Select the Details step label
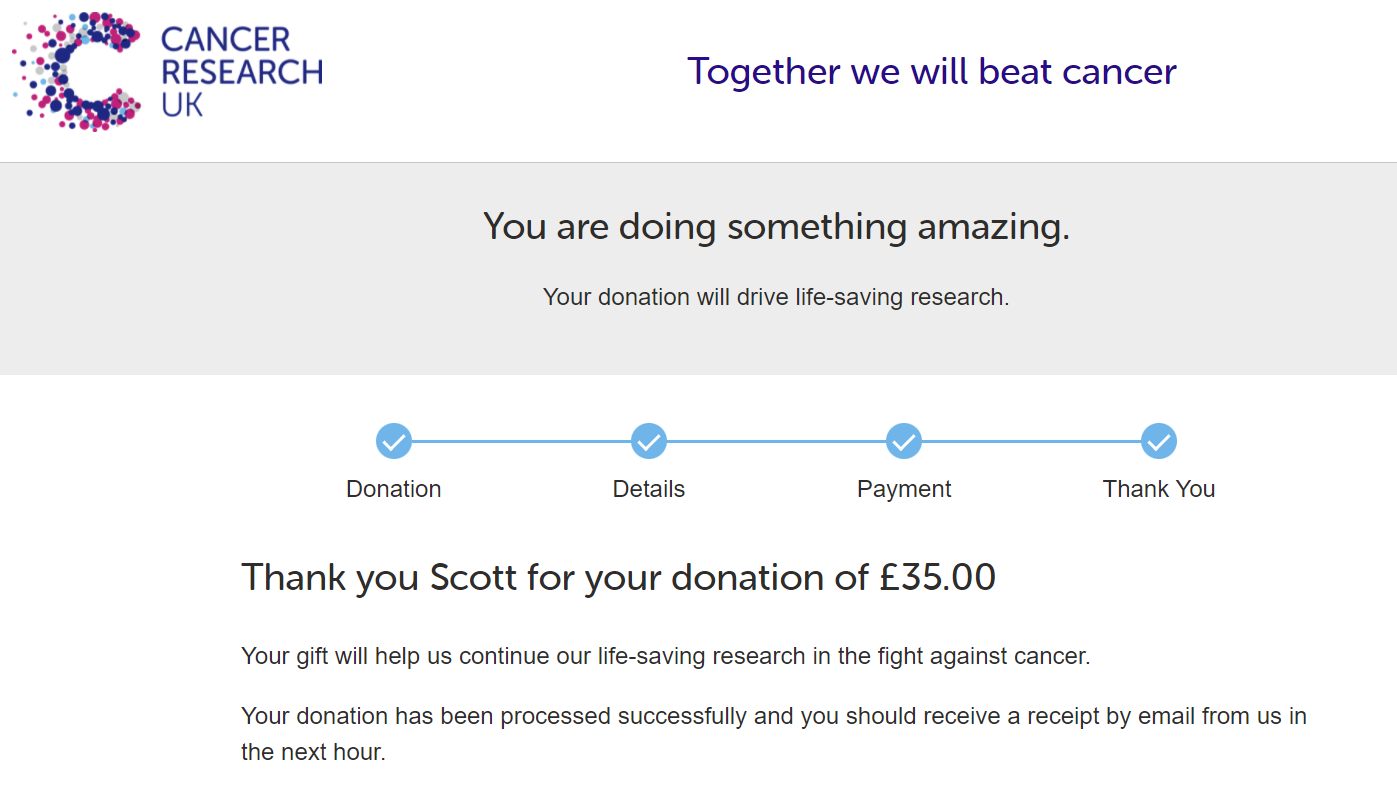The image size is (1397, 808). (649, 489)
